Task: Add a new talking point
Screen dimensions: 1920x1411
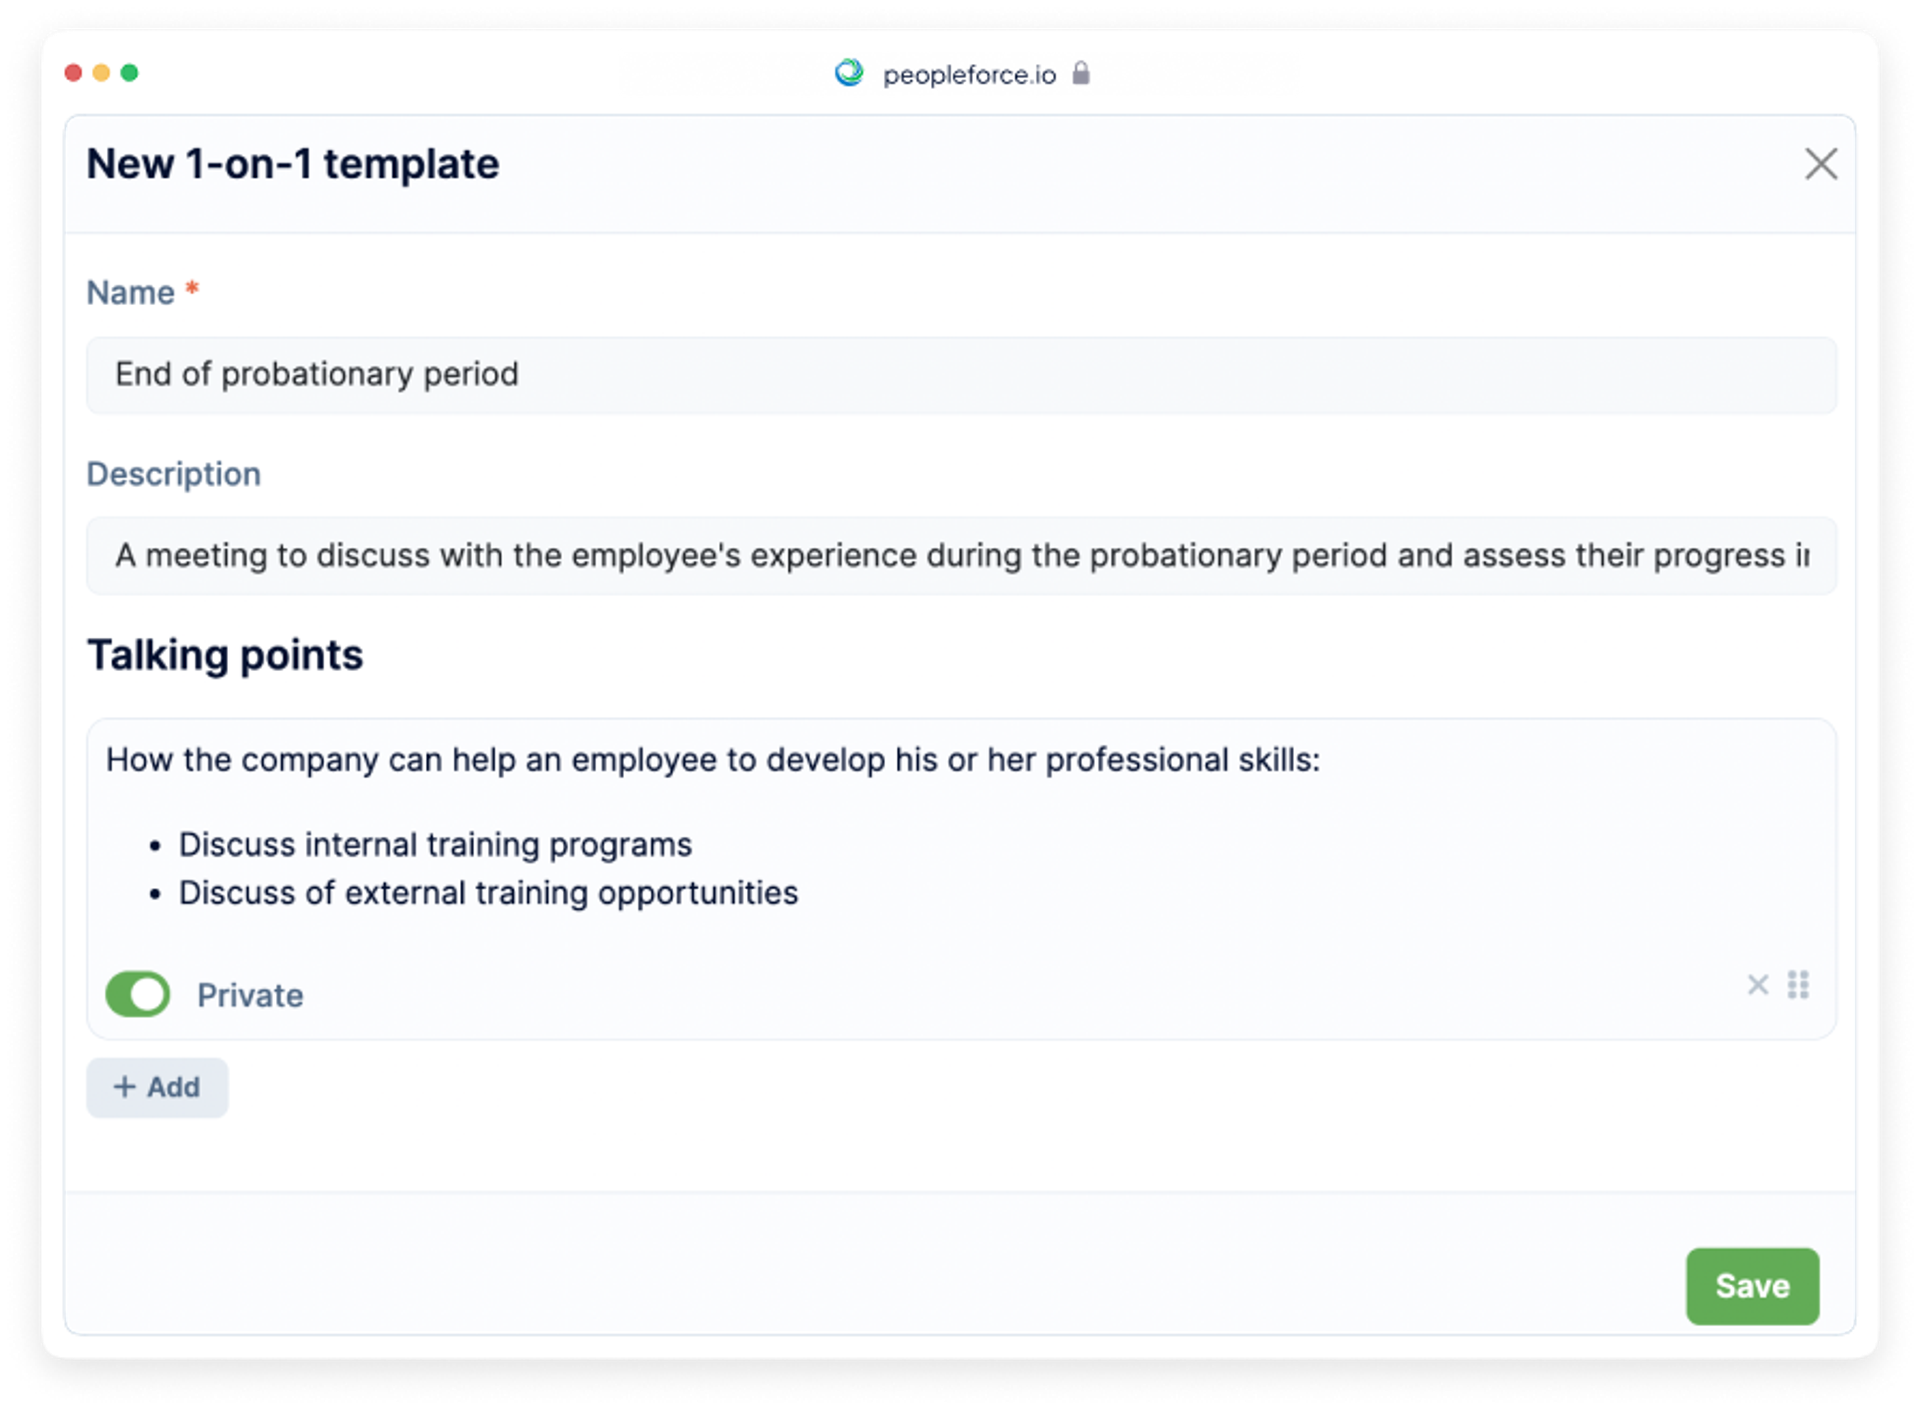Action: point(157,1087)
